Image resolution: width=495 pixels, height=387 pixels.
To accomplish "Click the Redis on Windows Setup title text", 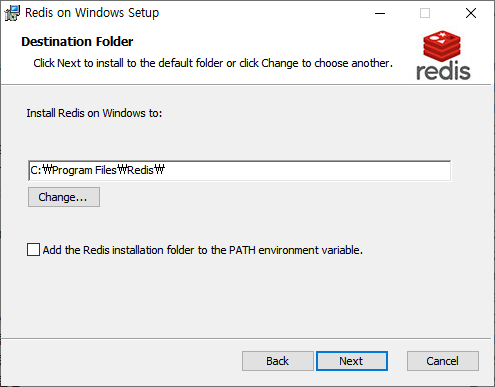I will coord(92,13).
